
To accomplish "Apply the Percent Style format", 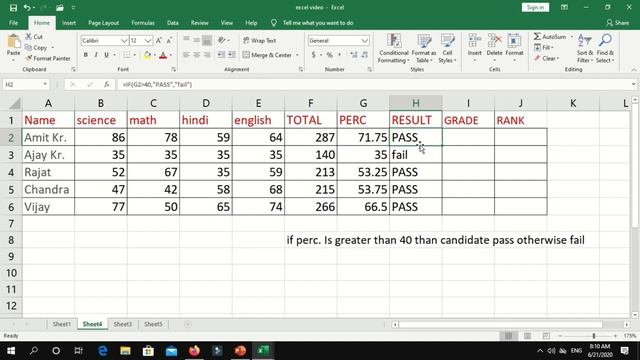I will tap(329, 55).
